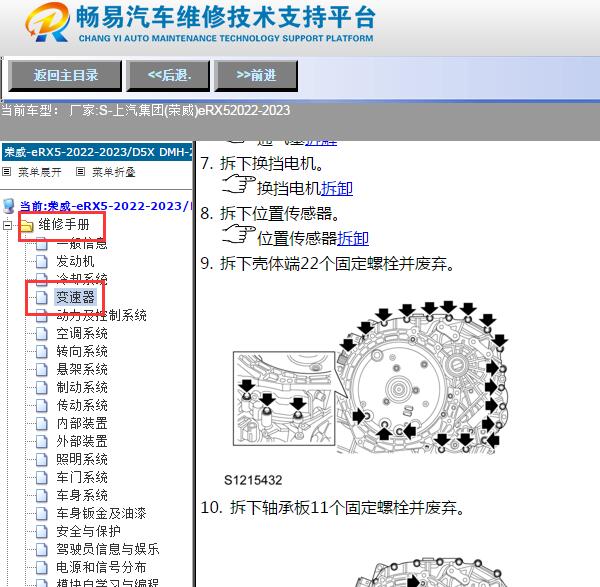Click the 返回主目录 button

(x=65, y=75)
